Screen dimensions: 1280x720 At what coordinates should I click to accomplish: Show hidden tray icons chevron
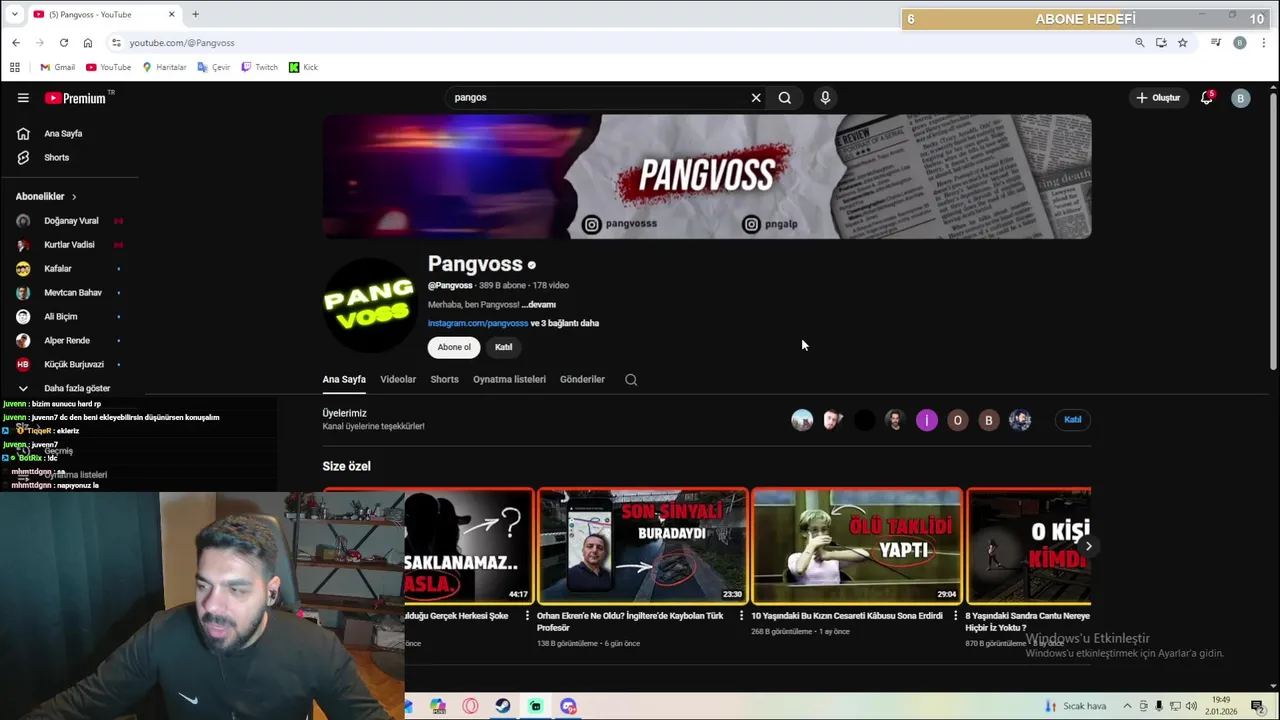coord(1128,706)
